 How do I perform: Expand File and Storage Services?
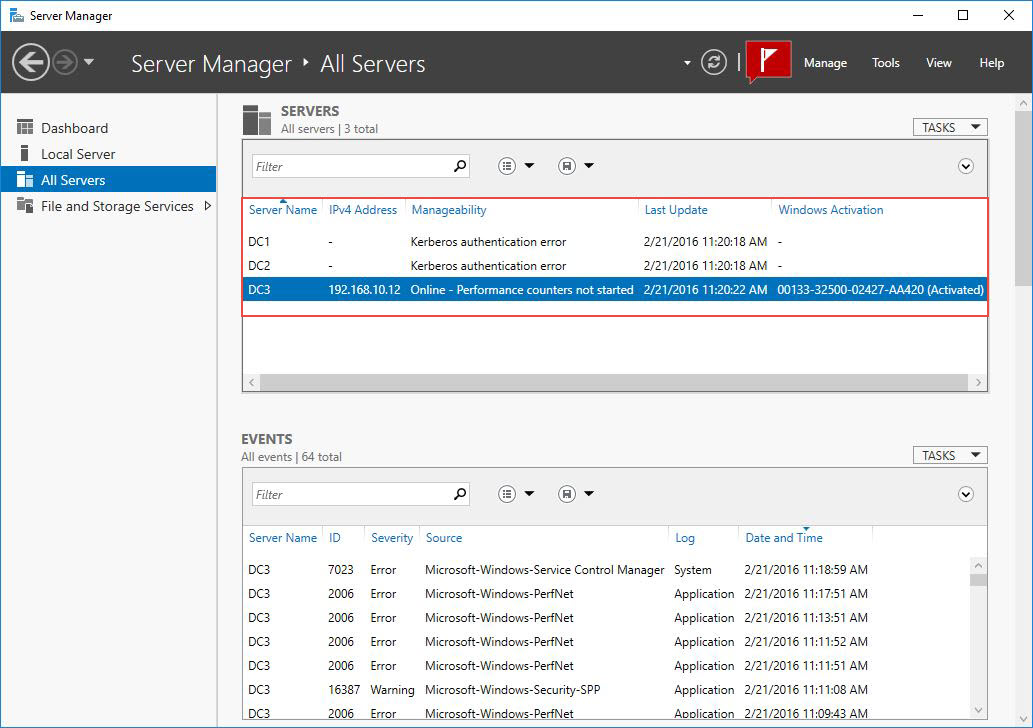(x=207, y=206)
